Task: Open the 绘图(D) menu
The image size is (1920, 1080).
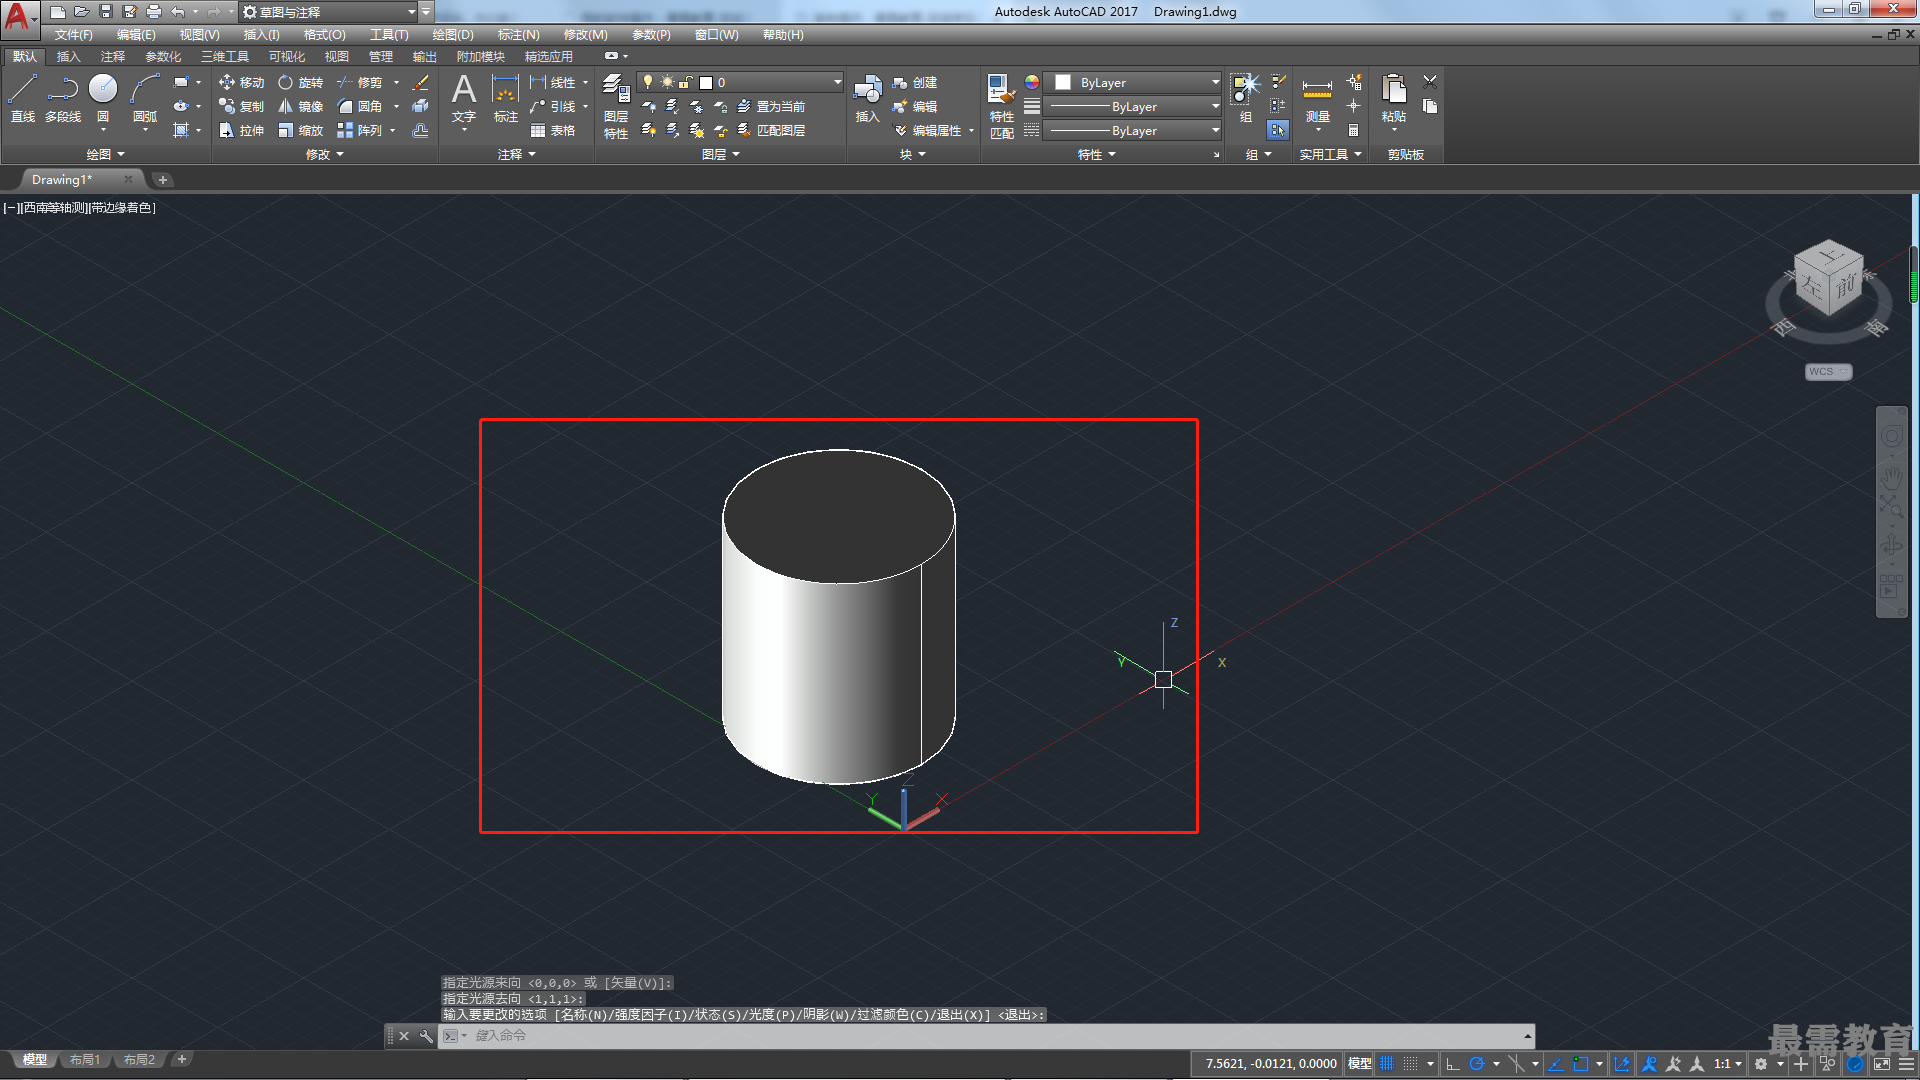Action: [x=453, y=35]
